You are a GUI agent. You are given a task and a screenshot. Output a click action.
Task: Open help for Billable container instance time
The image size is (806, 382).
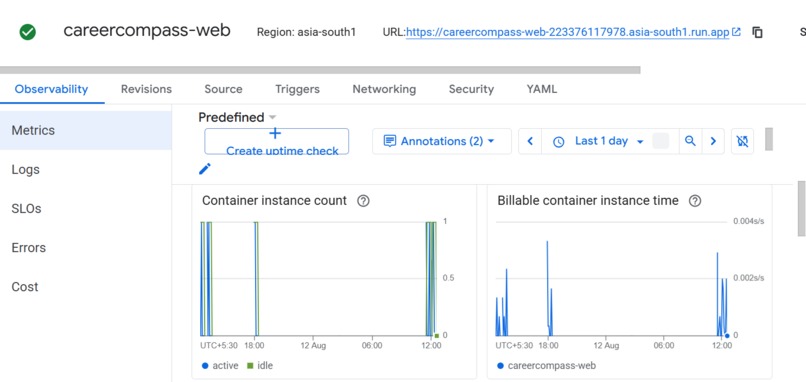point(694,201)
